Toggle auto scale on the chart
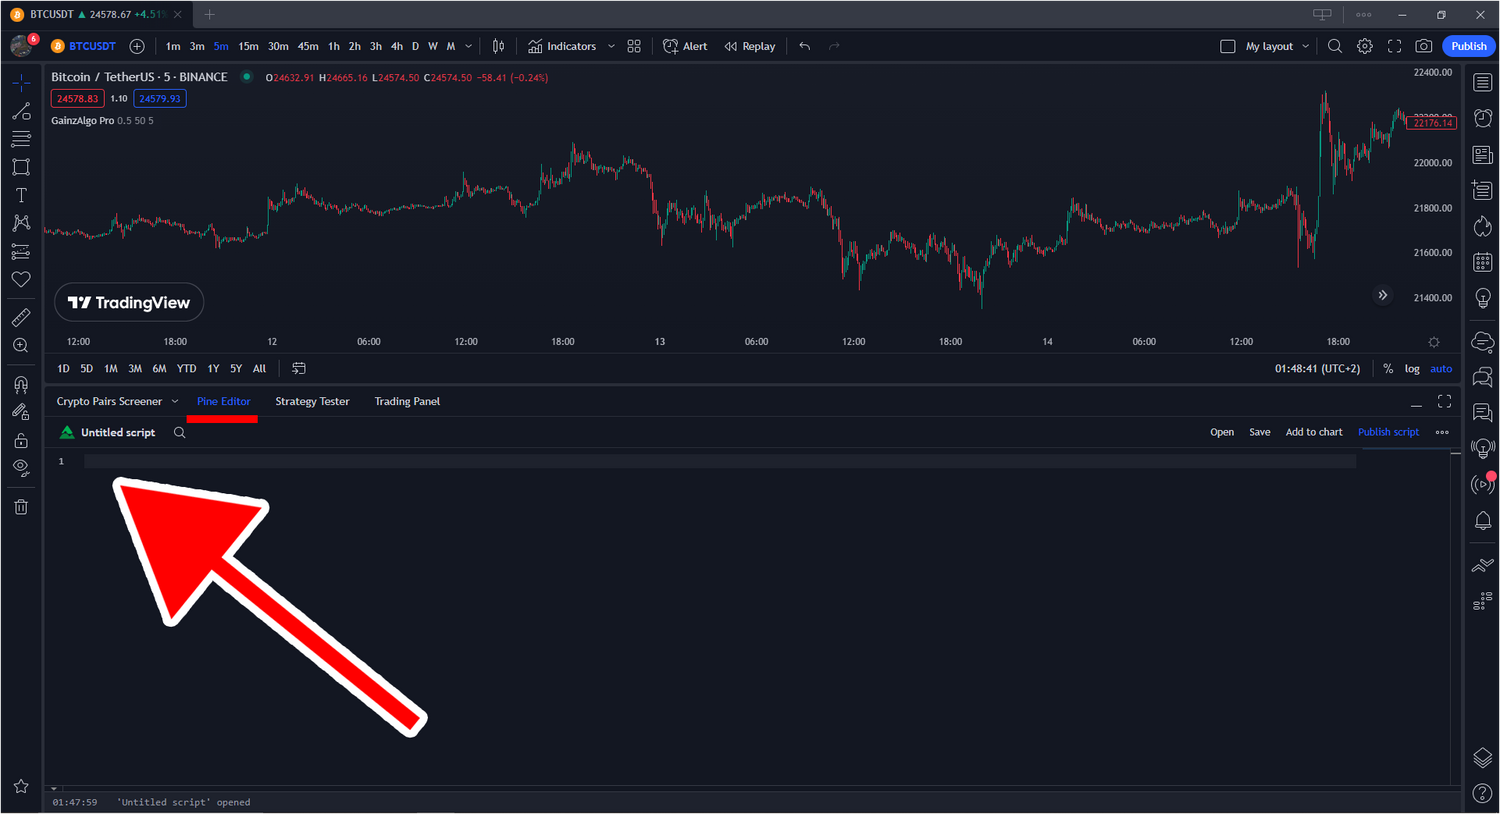Image resolution: width=1500 pixels, height=814 pixels. 1441,369
